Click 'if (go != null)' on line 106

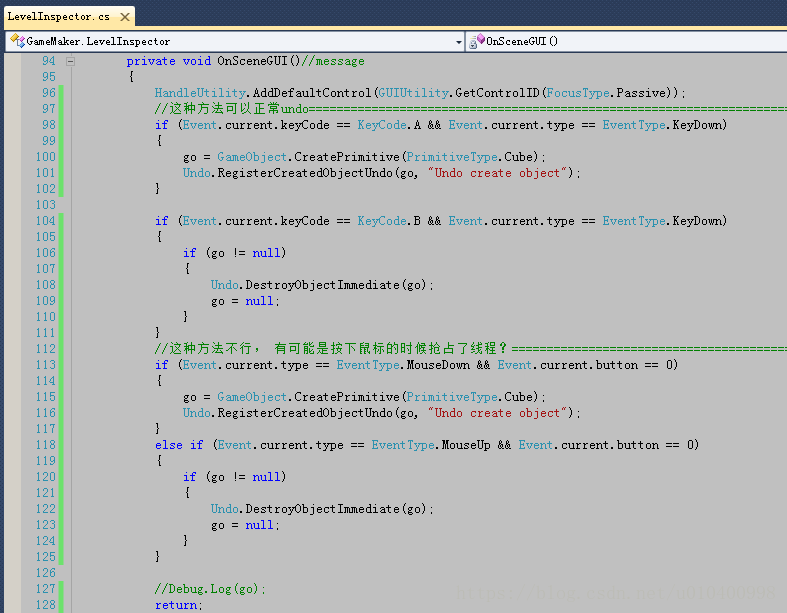pyautogui.click(x=234, y=253)
